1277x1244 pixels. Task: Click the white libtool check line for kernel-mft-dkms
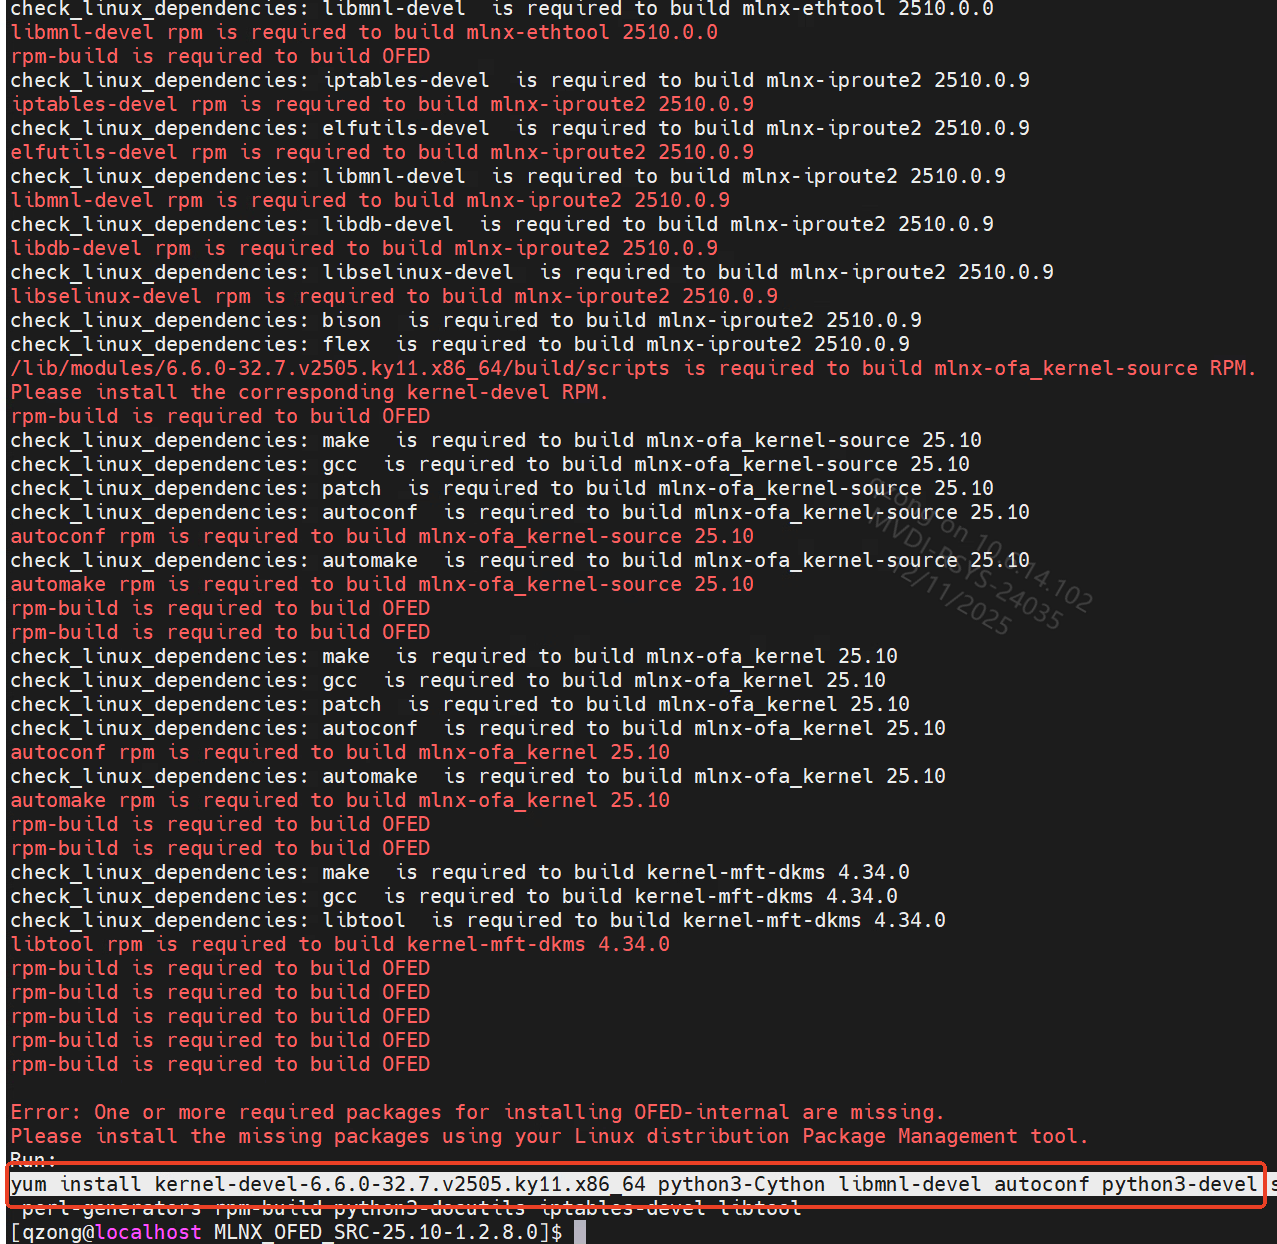478,920
